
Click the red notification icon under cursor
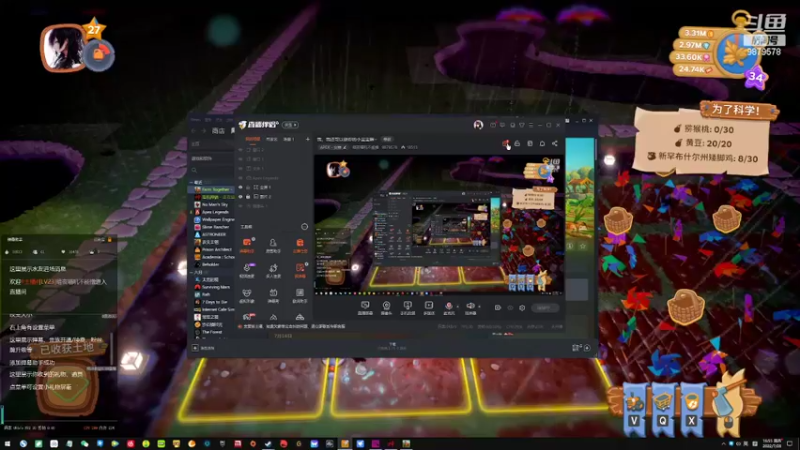[505, 143]
